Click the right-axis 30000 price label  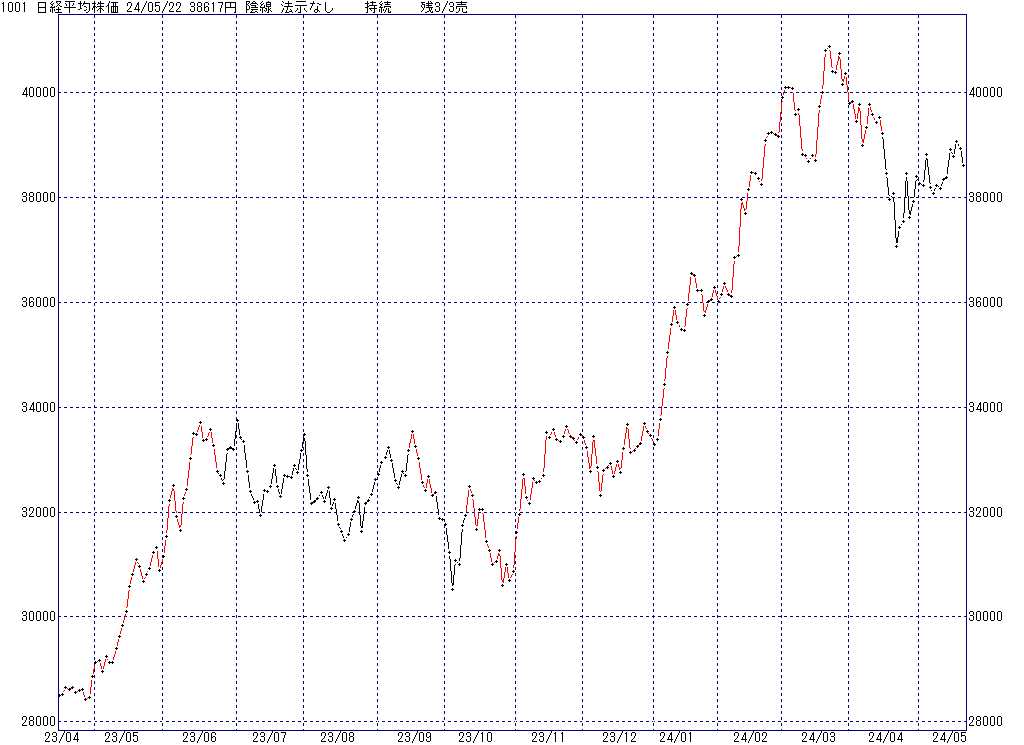[x=990, y=617]
